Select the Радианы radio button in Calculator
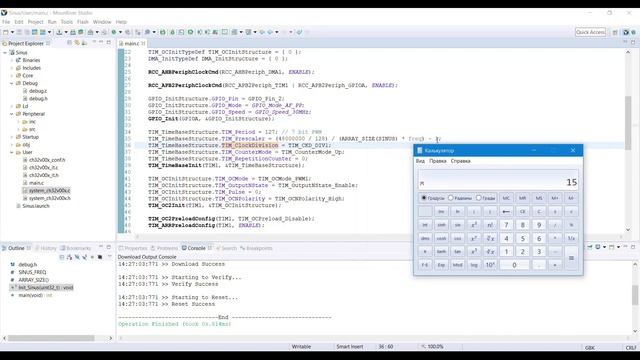The width and height of the screenshot is (640, 360). (451, 198)
